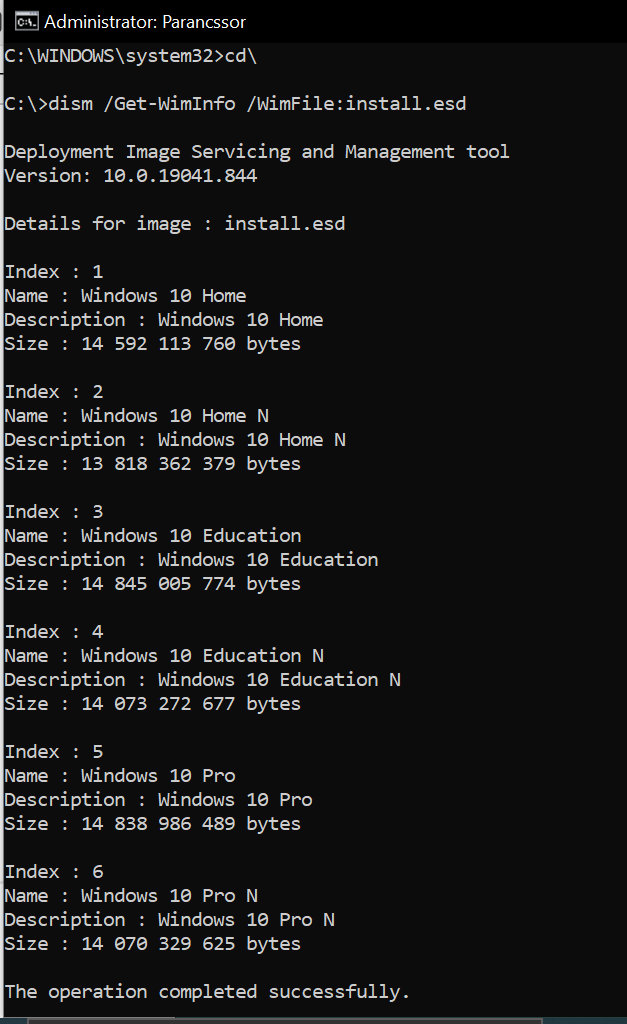Click the 'Name : Windows 10 Pro' line
The width and height of the screenshot is (627, 1024).
coord(120,776)
